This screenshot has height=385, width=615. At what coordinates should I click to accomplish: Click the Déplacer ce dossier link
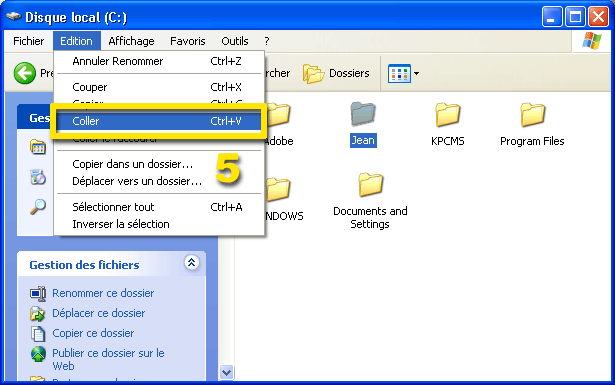(x=99, y=313)
